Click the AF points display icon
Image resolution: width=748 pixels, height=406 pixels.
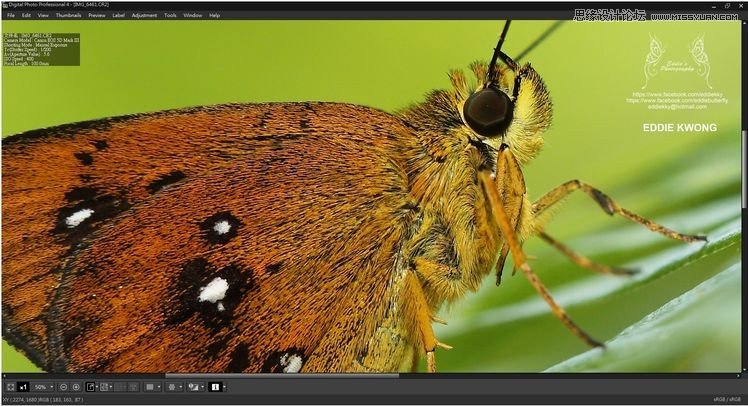[x=172, y=386]
